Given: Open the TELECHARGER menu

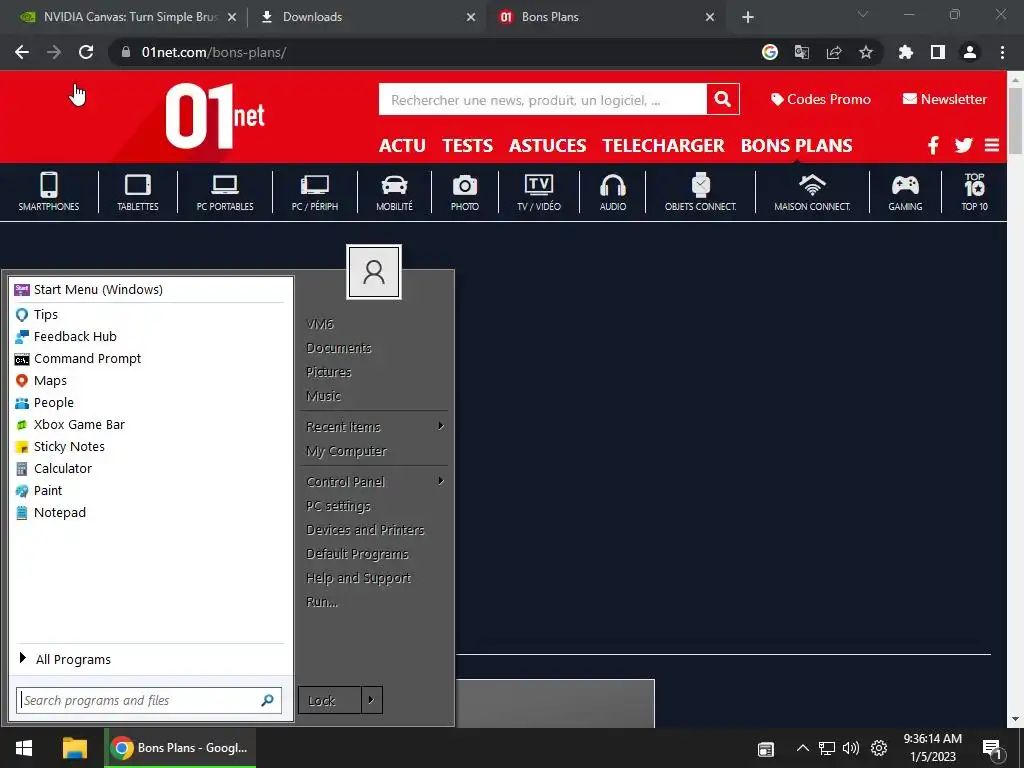Looking at the screenshot, I should coord(663,146).
